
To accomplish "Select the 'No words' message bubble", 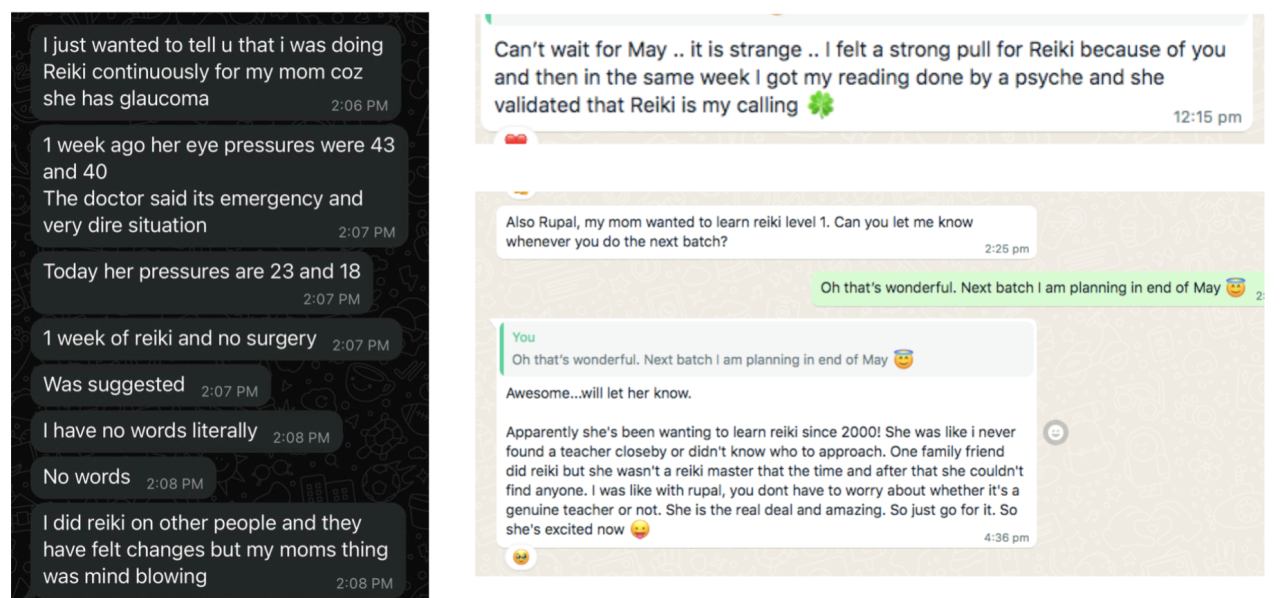I will point(123,478).
